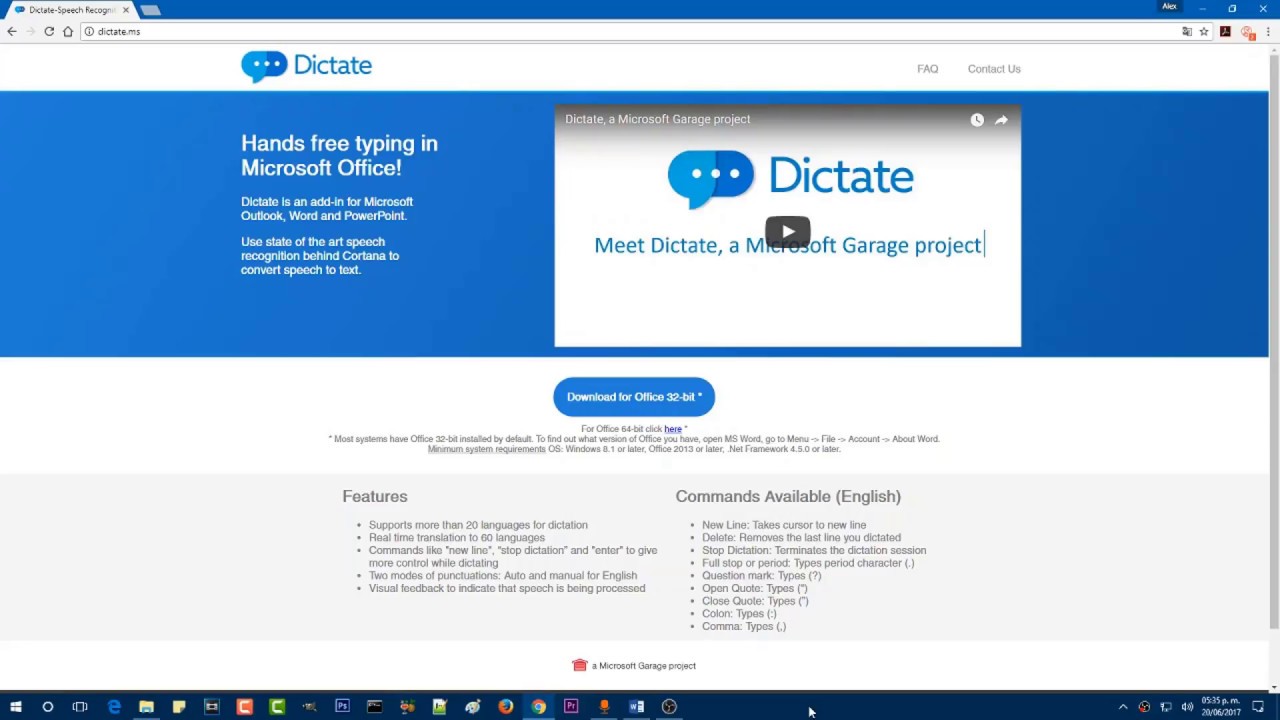1280x720 pixels.
Task: Click 'Commands Available (English)' heading
Action: [788, 497]
